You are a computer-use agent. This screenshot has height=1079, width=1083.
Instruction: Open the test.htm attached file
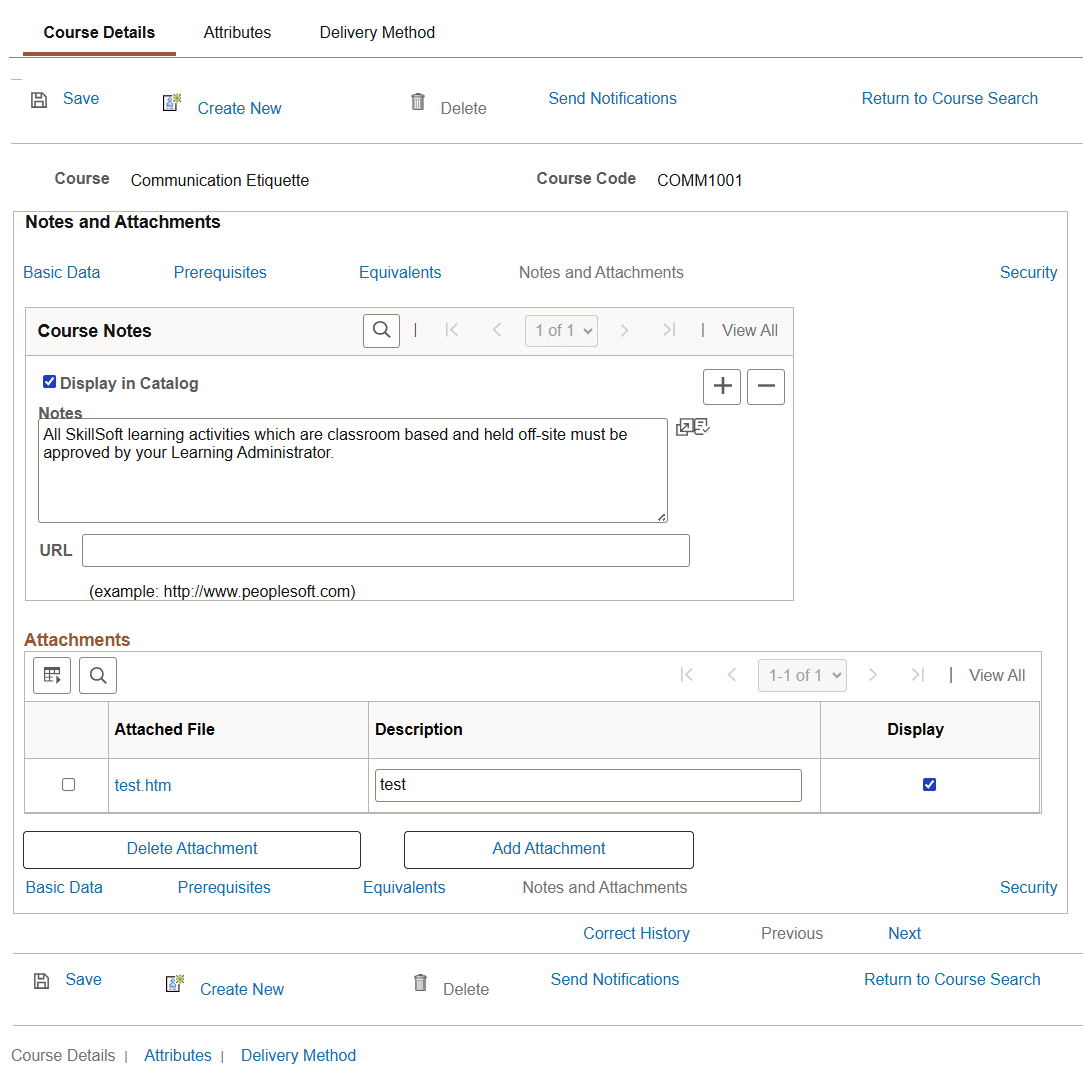click(143, 785)
